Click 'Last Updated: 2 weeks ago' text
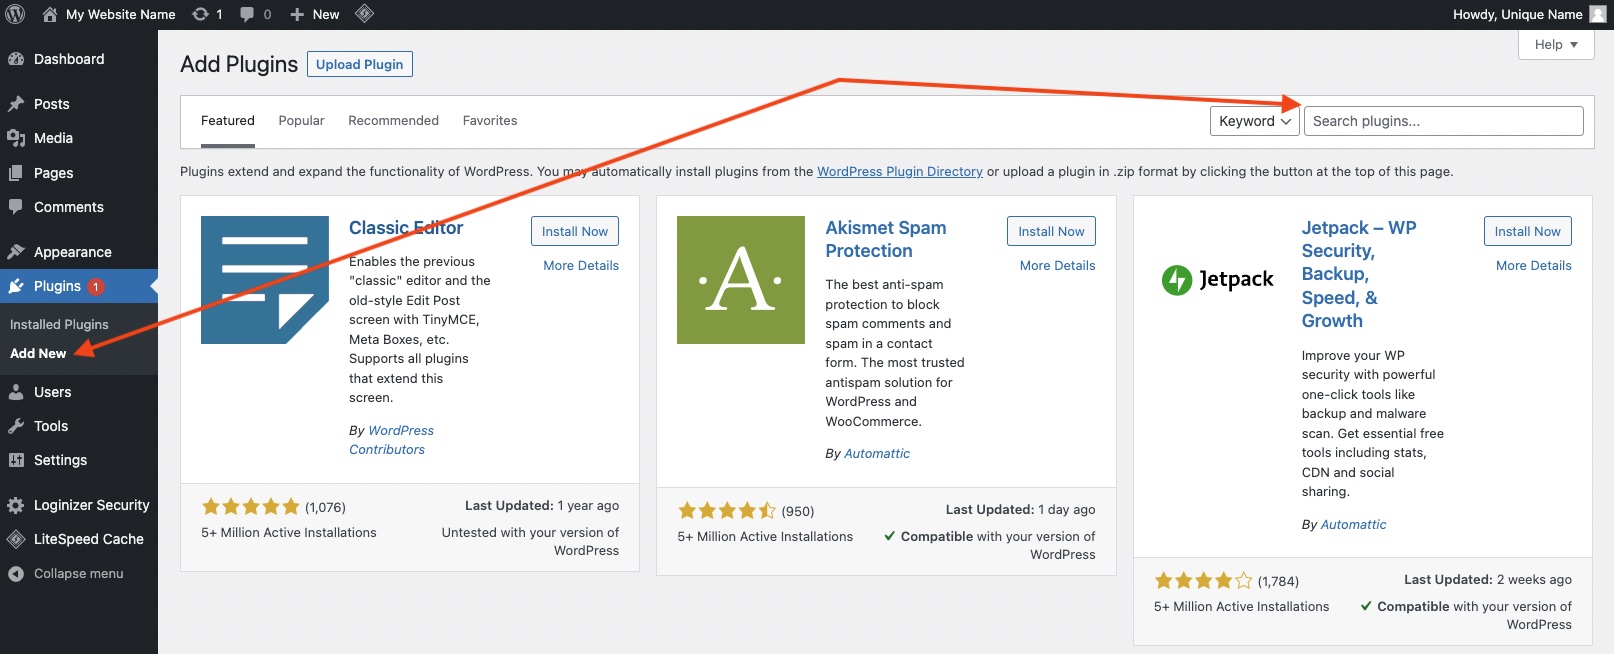This screenshot has width=1614, height=654. [1488, 580]
